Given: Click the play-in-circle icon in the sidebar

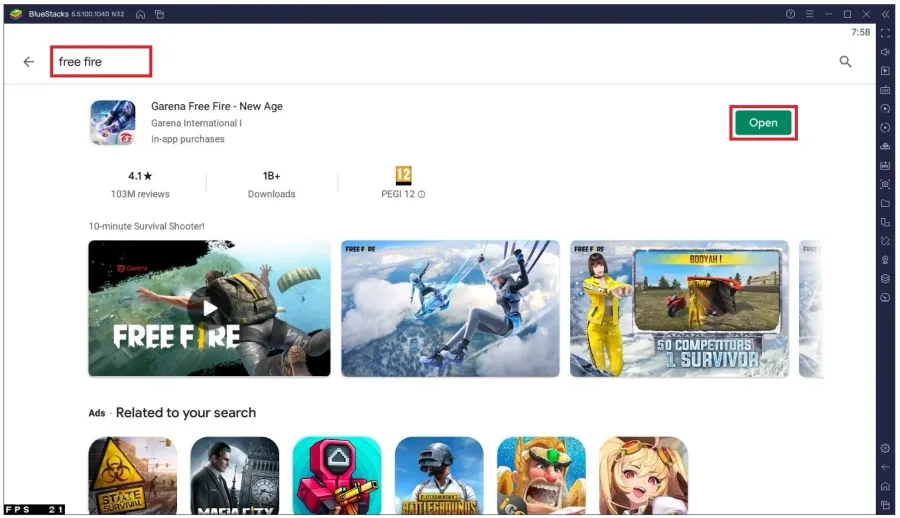Looking at the screenshot, I should (885, 109).
